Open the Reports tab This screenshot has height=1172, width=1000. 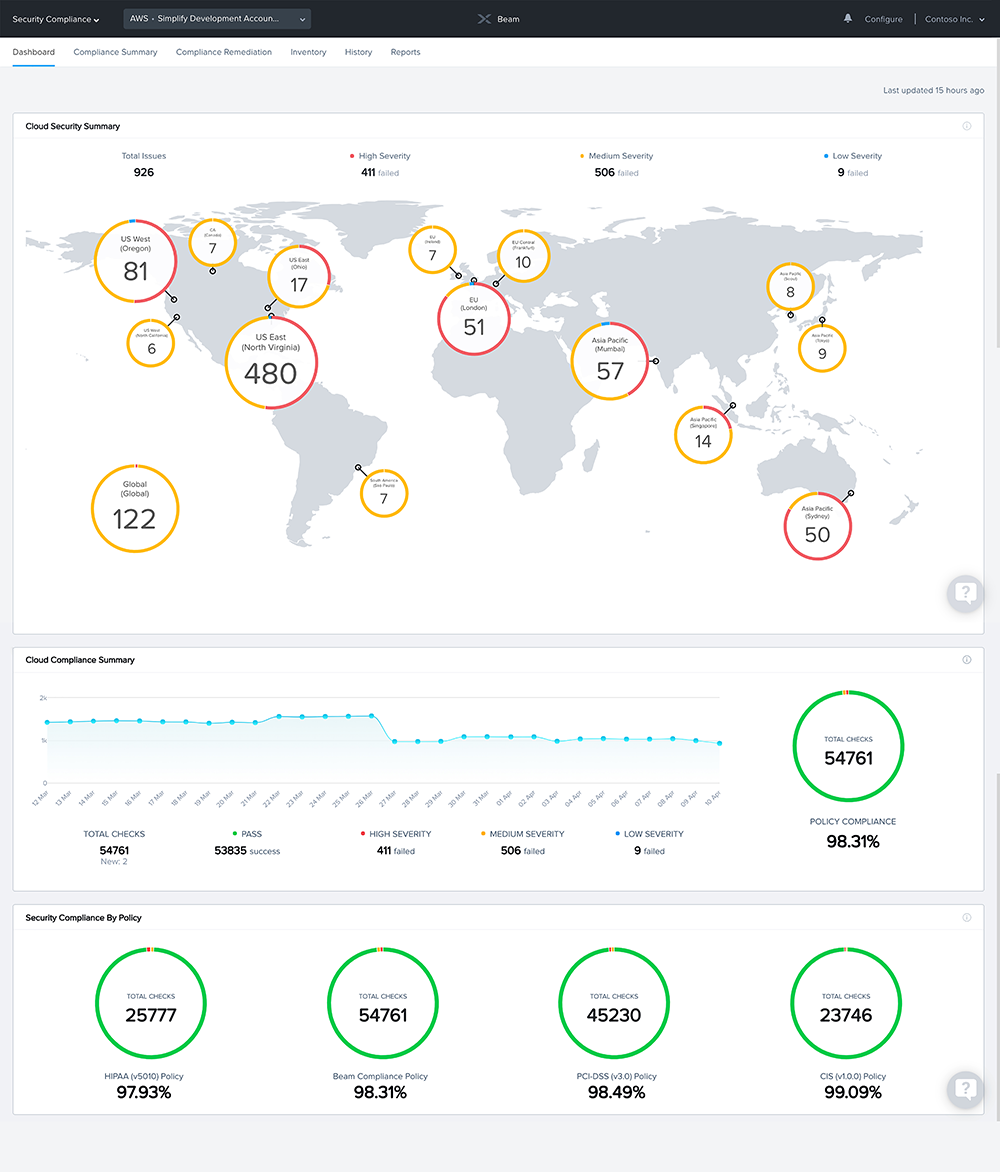pos(405,52)
